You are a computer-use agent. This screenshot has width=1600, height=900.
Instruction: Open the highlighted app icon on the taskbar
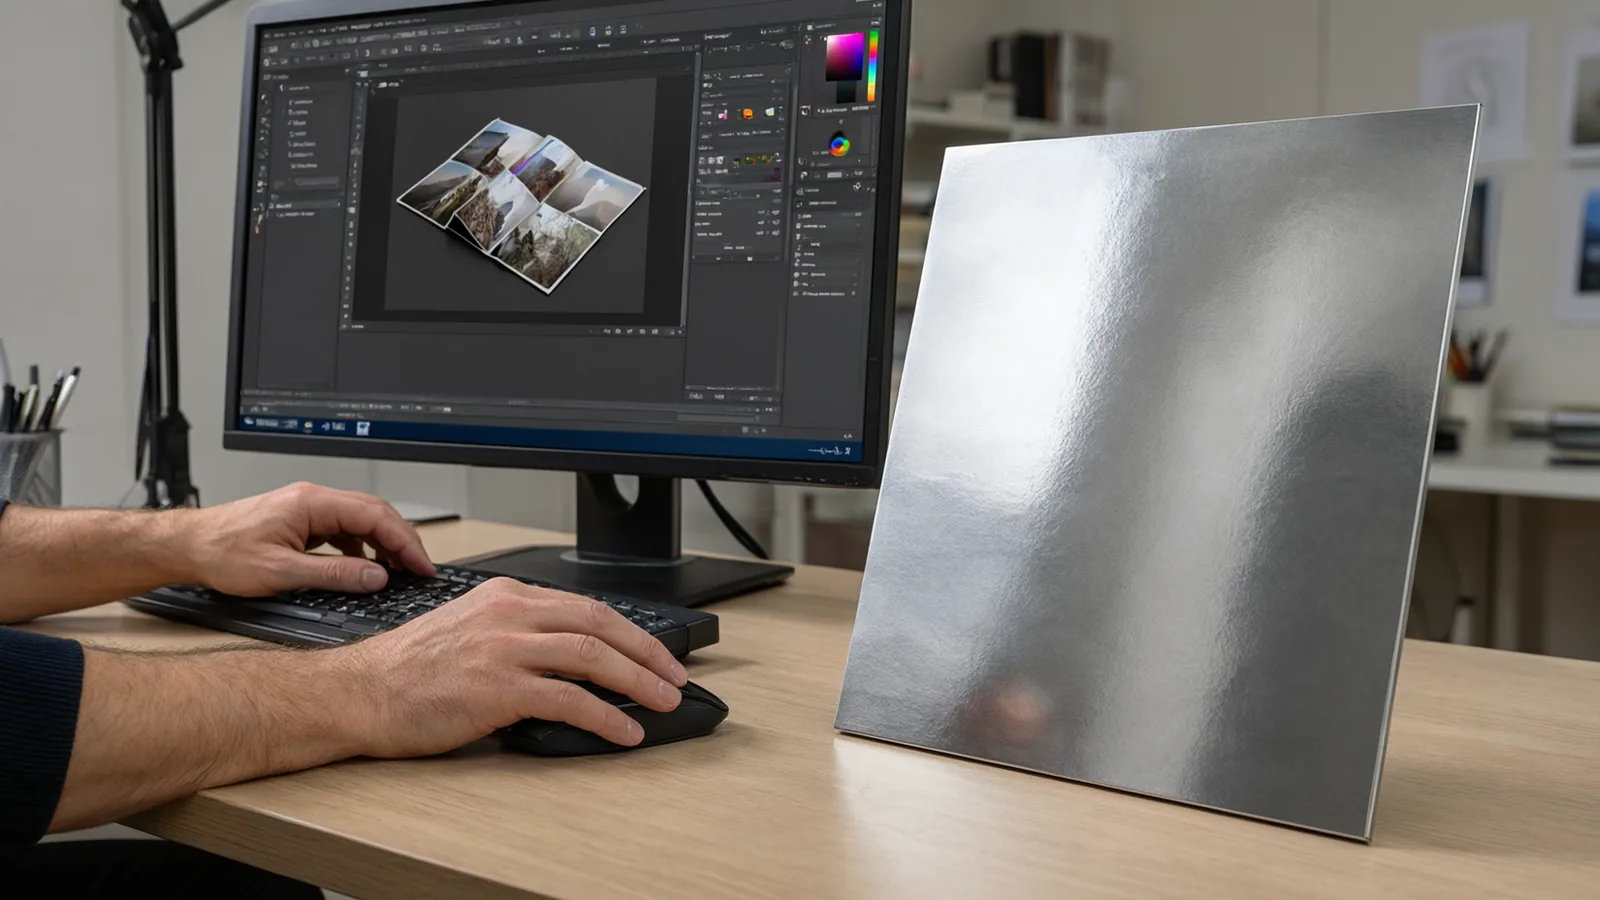coord(363,428)
